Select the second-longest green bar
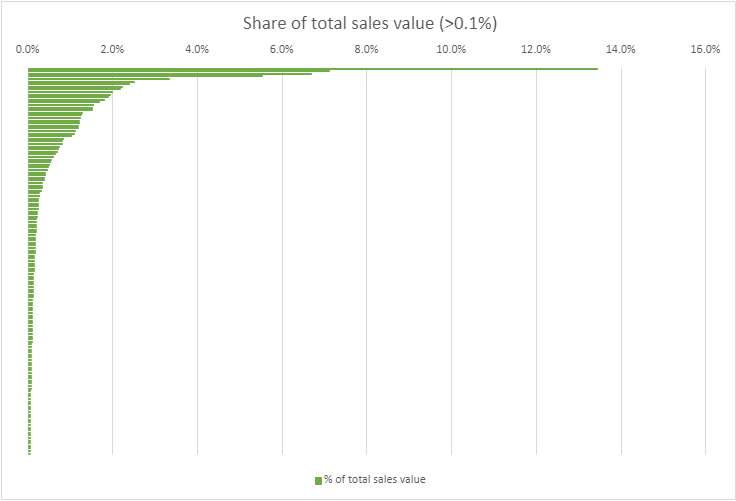Screen dimensions: 736x501 coord(200,71)
